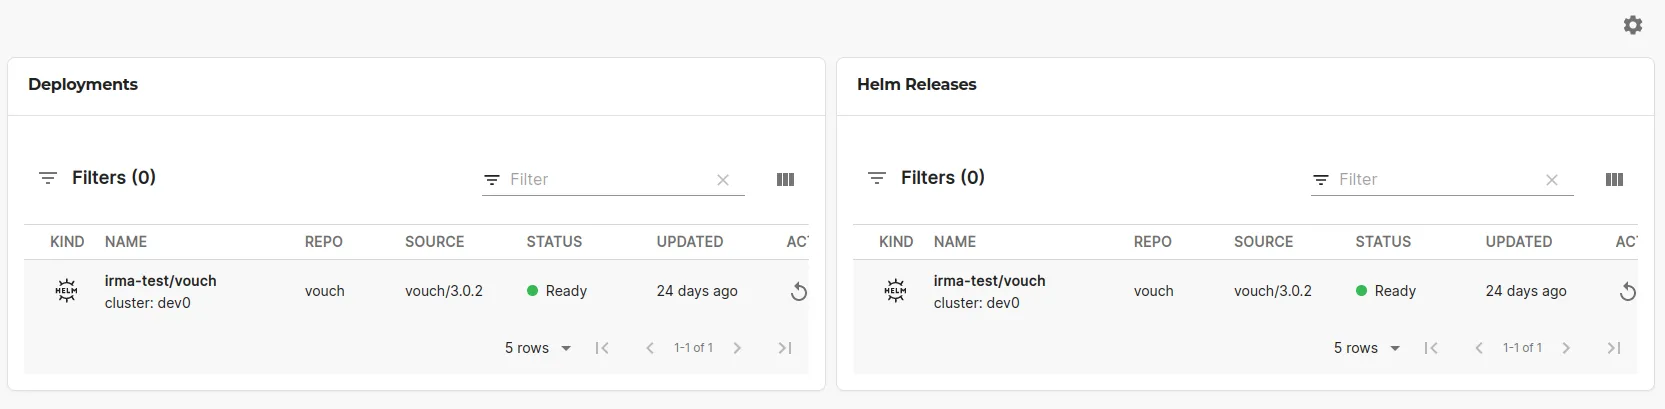
Task: Open rows-per-page dropdown in Deployments
Action: point(538,348)
